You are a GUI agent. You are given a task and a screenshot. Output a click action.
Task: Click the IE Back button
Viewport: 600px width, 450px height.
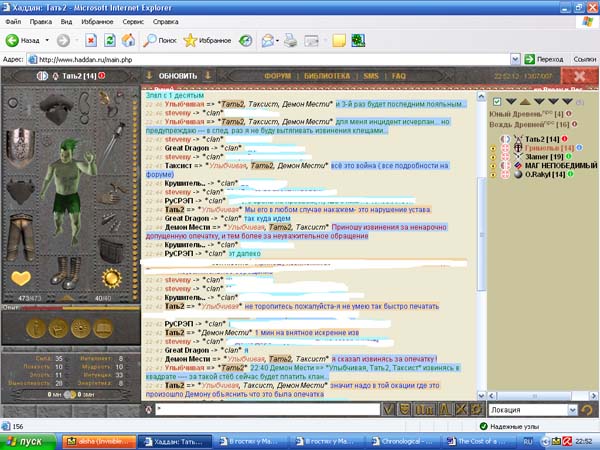[23, 40]
